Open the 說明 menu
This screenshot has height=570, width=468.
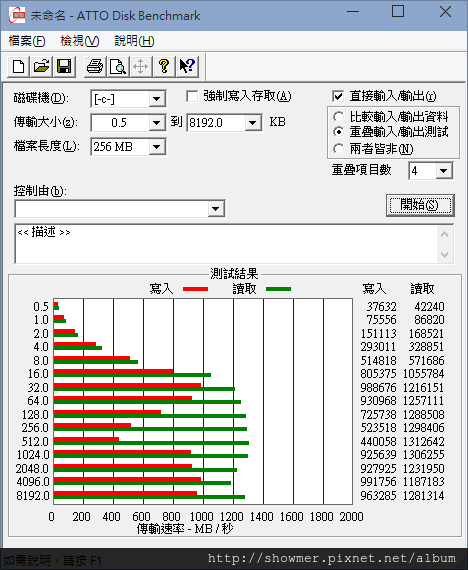pos(134,41)
